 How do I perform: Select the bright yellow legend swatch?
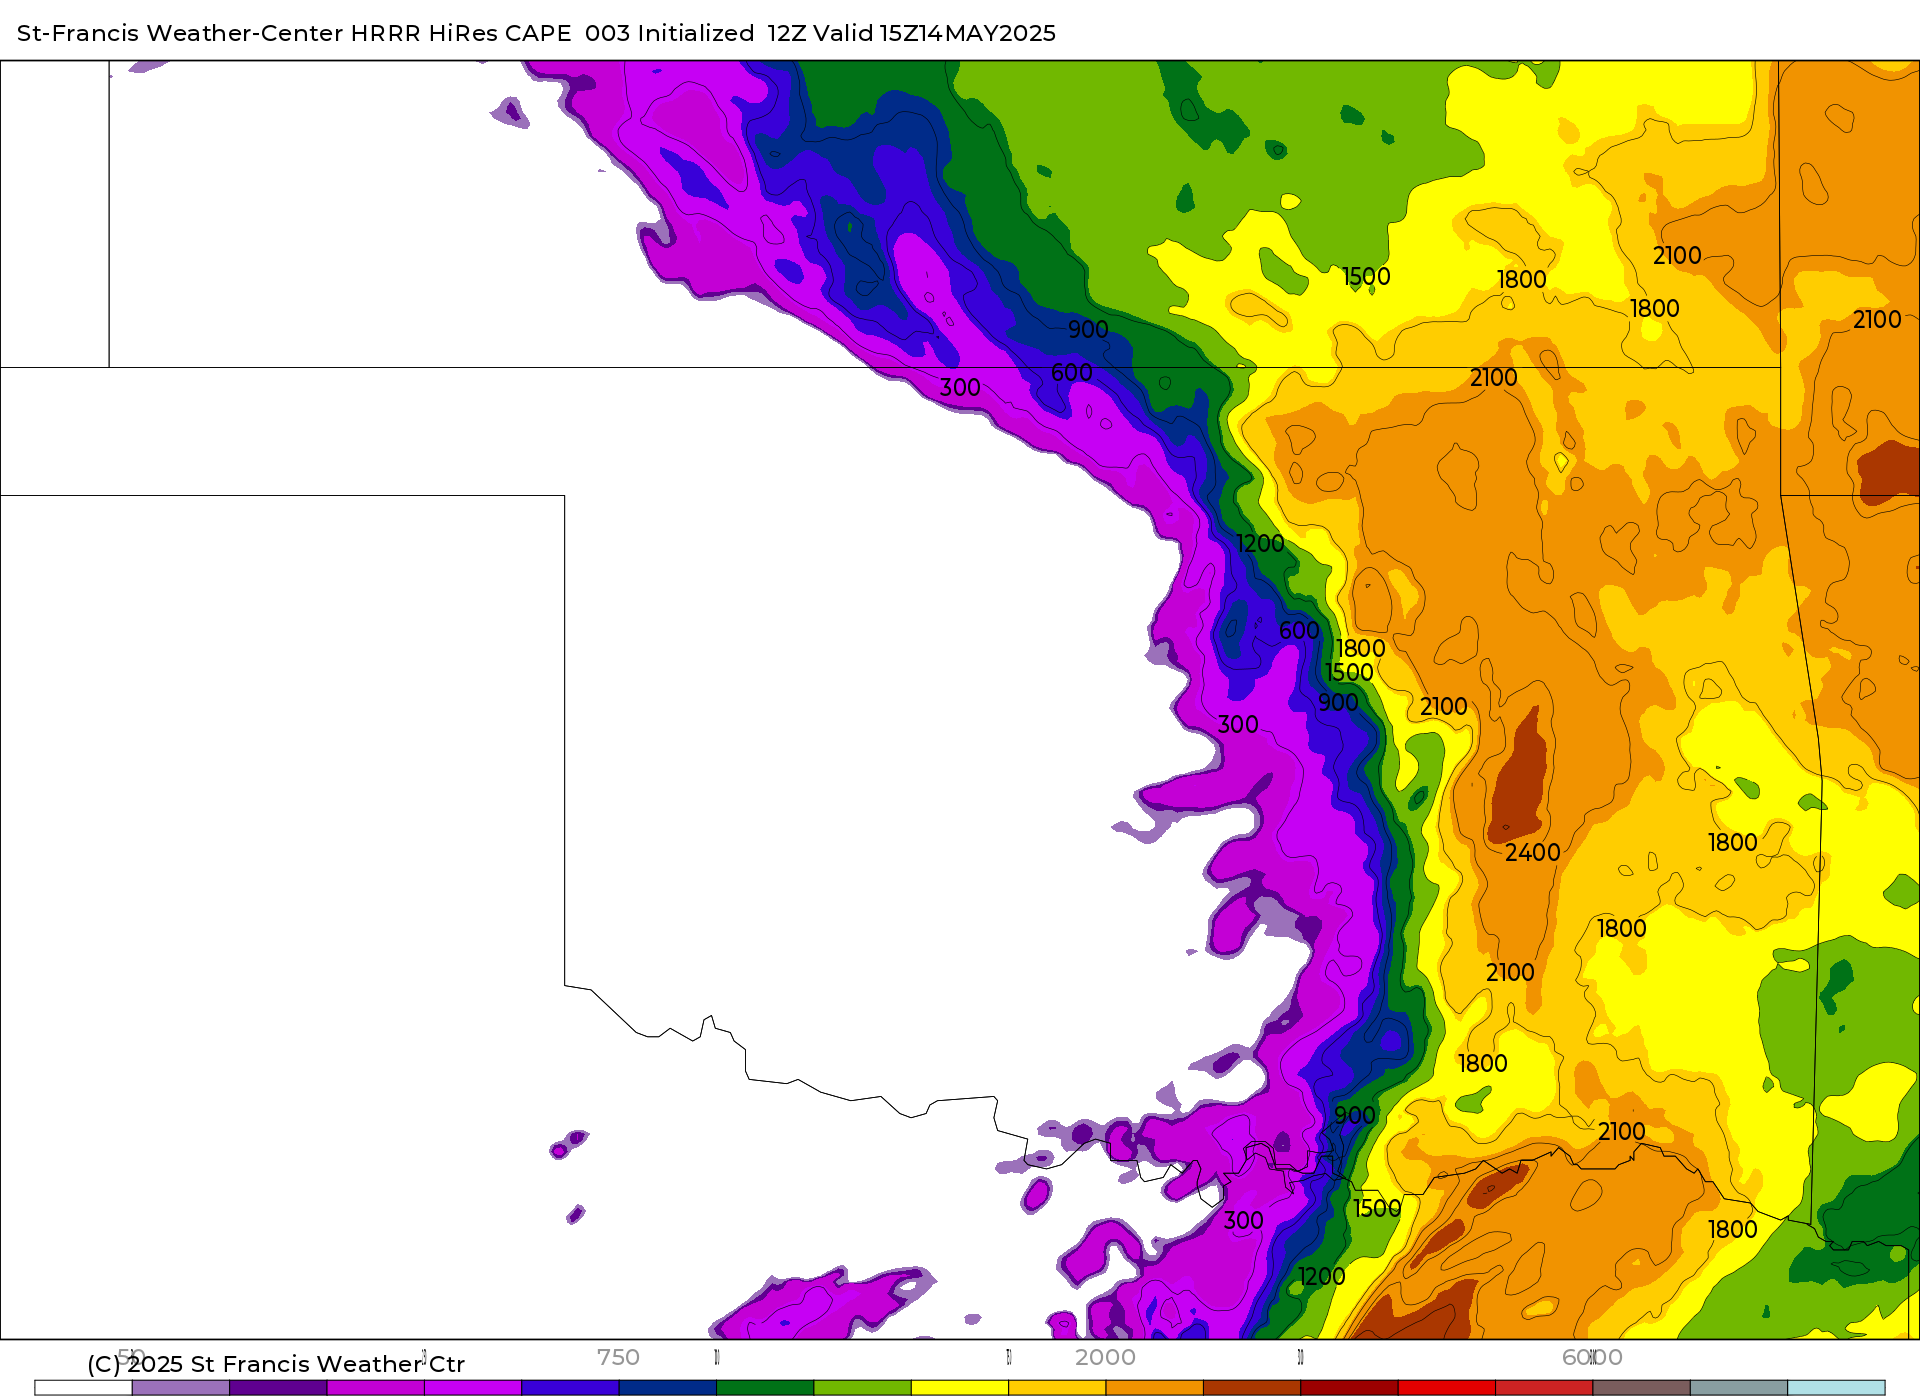coord(960,1387)
